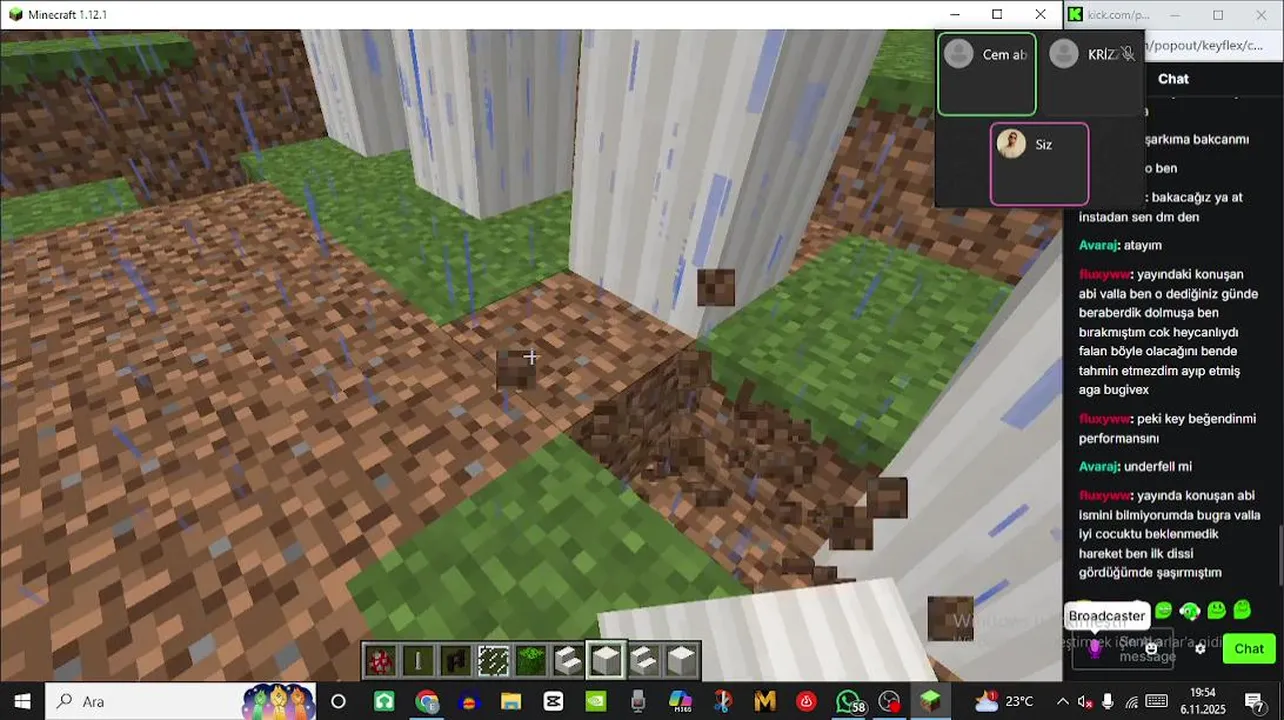Screen dimensions: 1284x720
Task: Click fluxyww username on 'peki key beğendinmi' message
Action: coord(1104,418)
